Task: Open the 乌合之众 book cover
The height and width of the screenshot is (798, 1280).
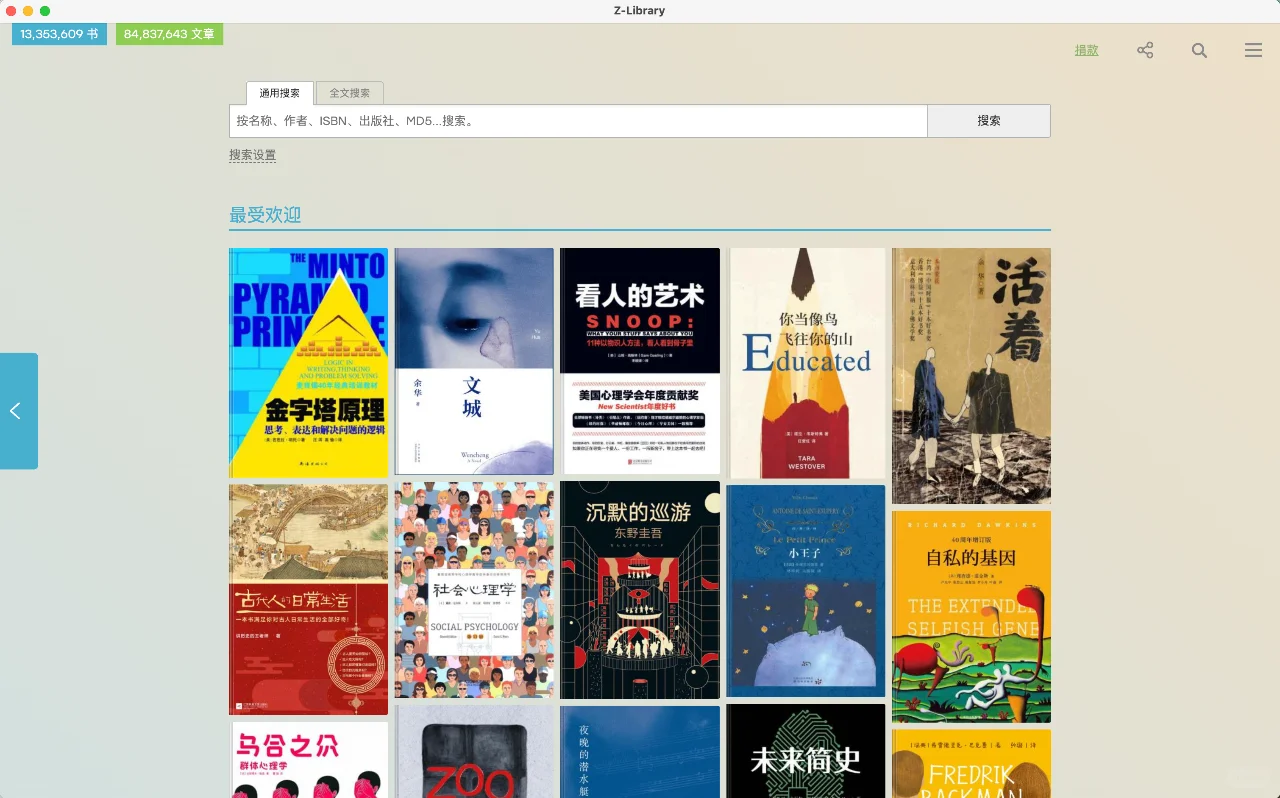Action: (308, 760)
